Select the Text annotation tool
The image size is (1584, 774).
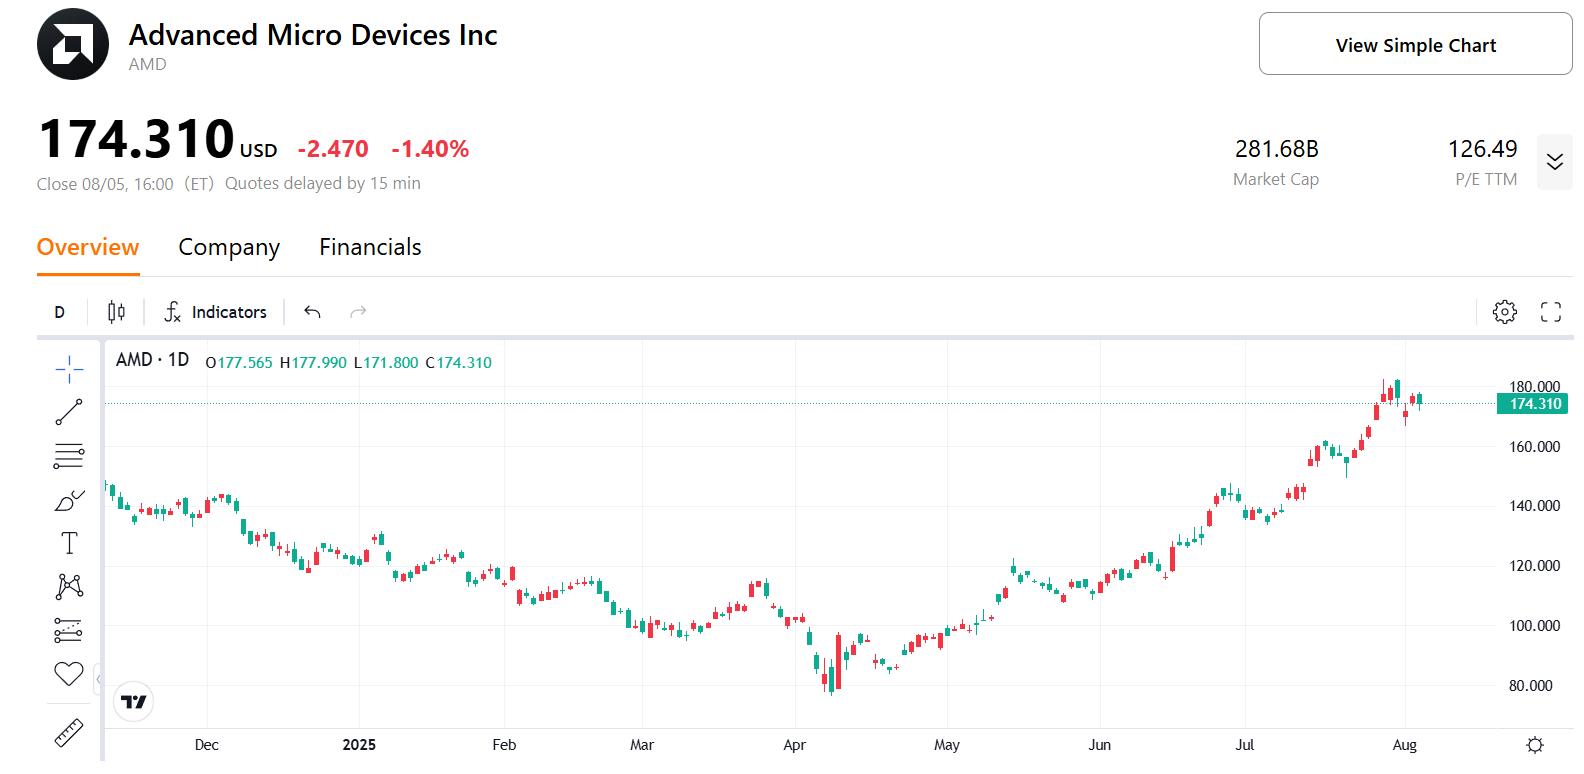pos(68,542)
